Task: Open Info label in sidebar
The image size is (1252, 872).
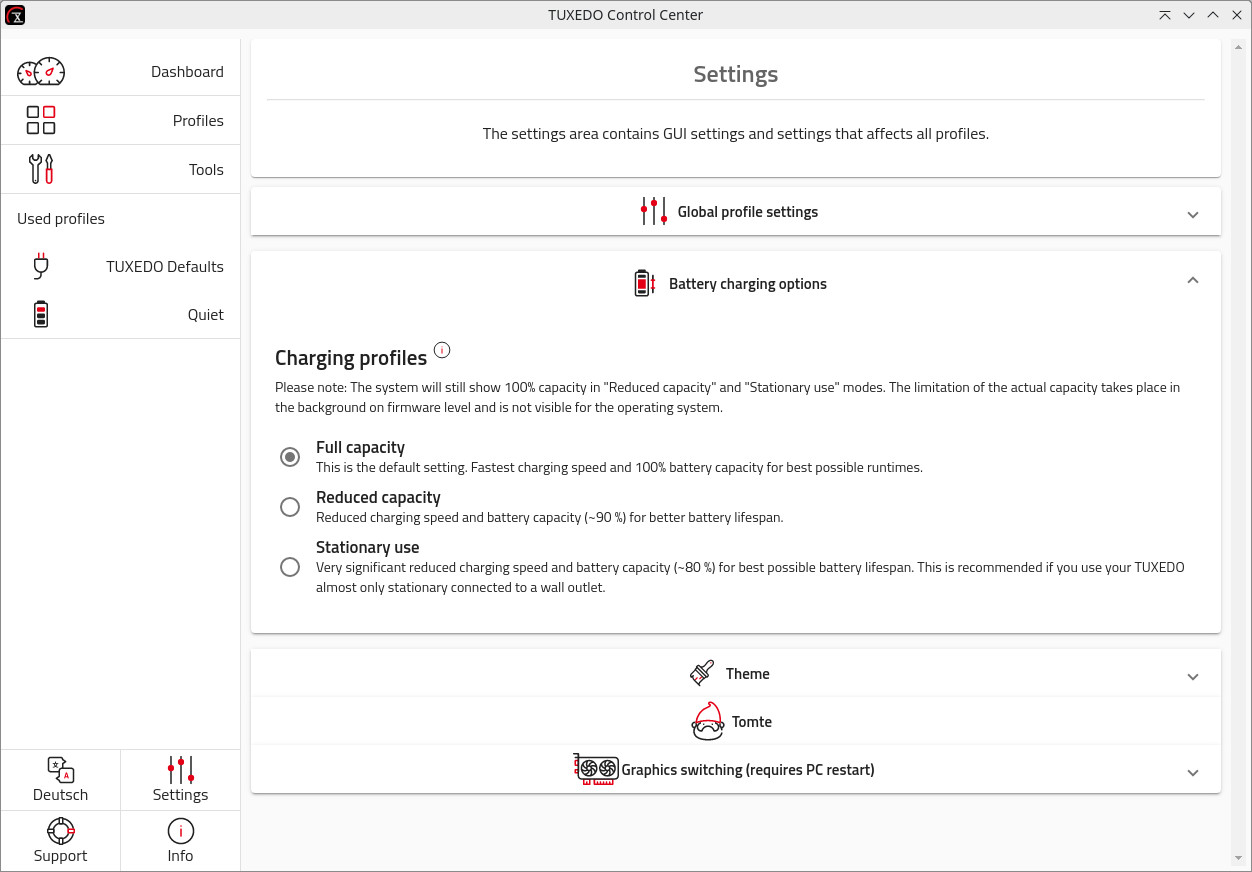Action: (x=180, y=856)
